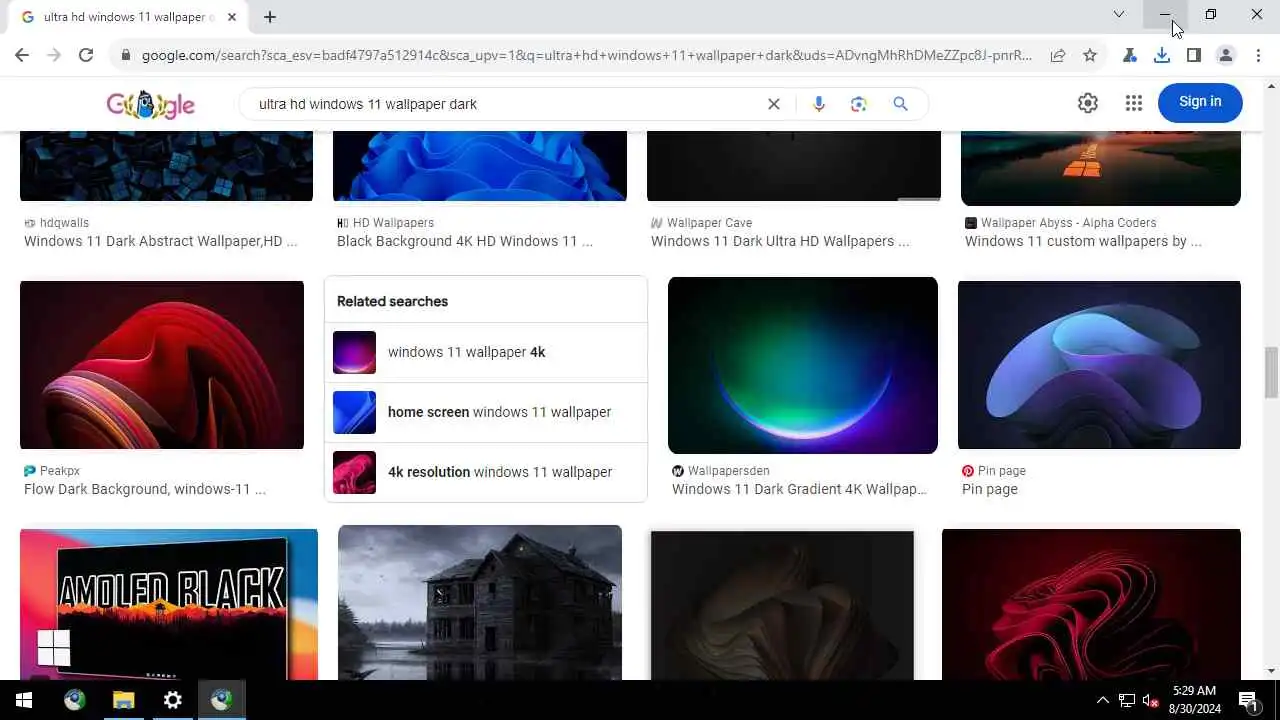Viewport: 1280px width, 720px height.
Task: Open the dark brown abstract wallpaper thumbnail
Action: pyautogui.click(x=782, y=605)
